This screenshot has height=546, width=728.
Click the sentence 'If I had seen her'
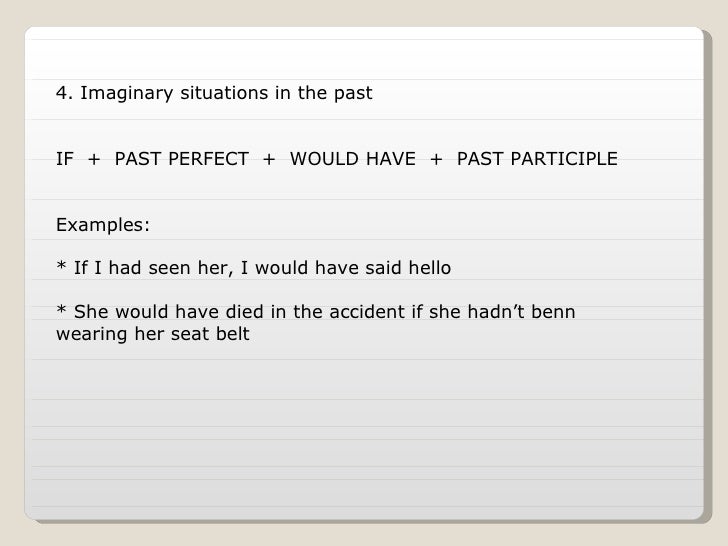tap(151, 268)
